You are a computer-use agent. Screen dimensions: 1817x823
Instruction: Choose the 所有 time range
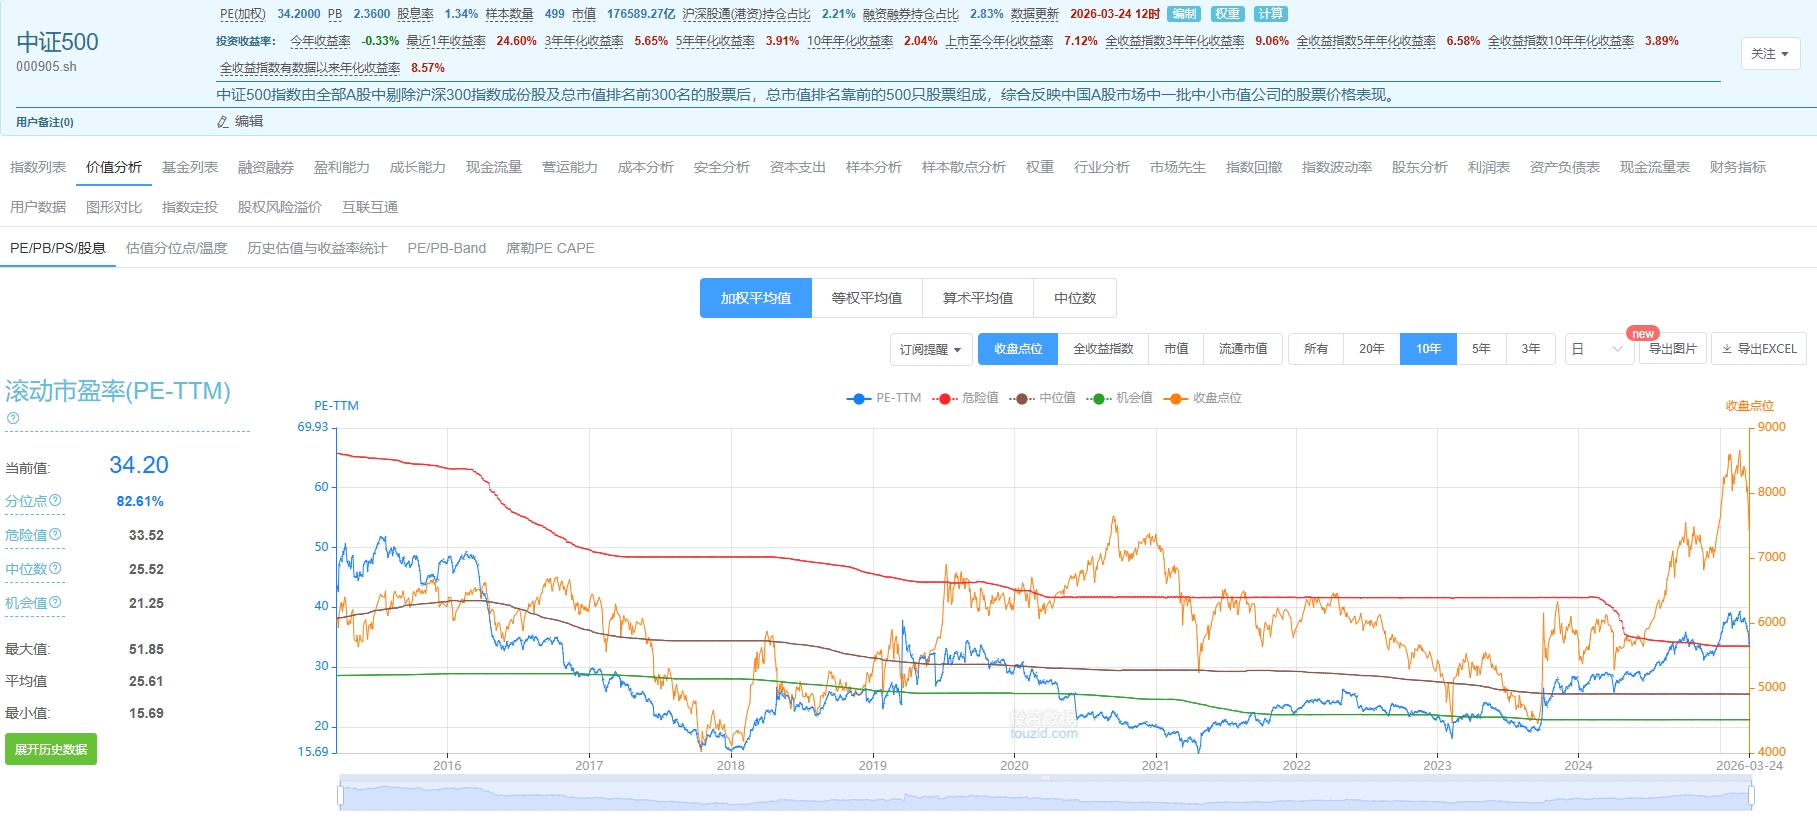1316,349
